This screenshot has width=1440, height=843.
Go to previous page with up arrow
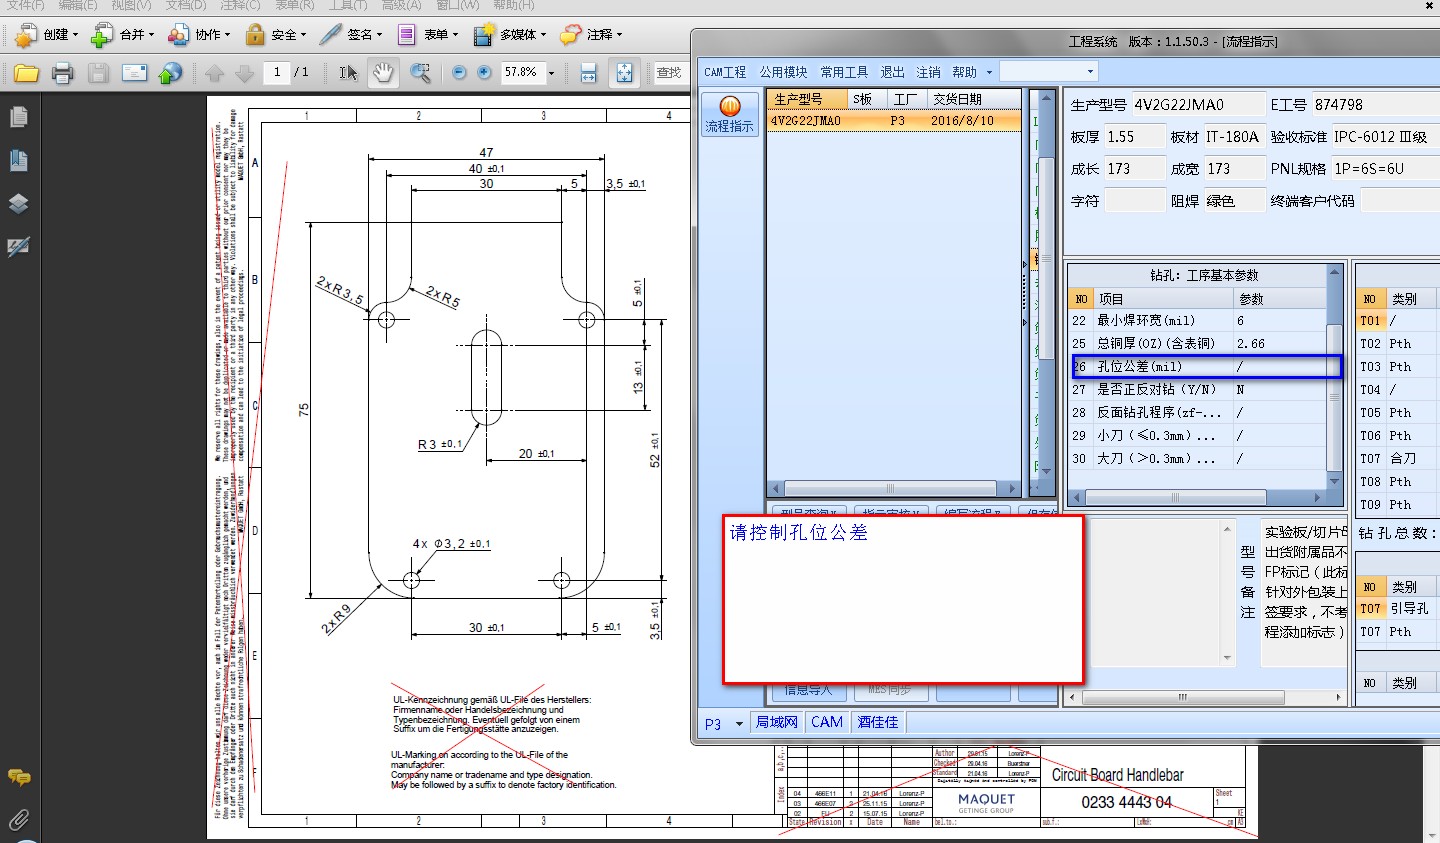[x=214, y=73]
